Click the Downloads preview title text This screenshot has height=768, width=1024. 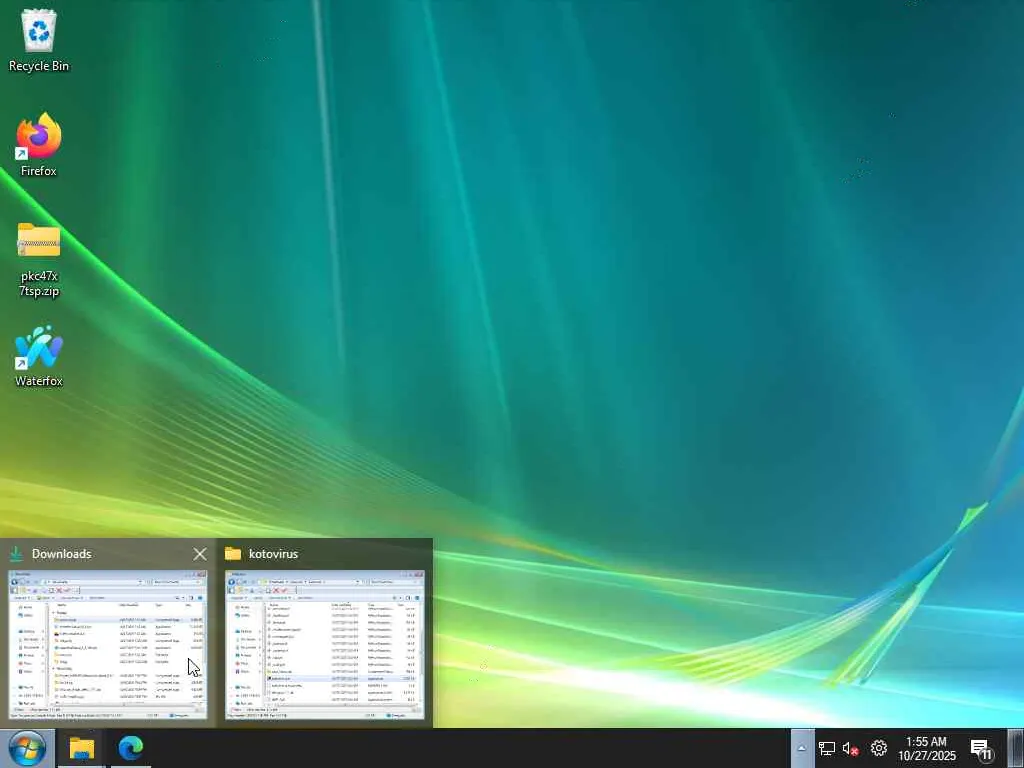click(x=61, y=554)
